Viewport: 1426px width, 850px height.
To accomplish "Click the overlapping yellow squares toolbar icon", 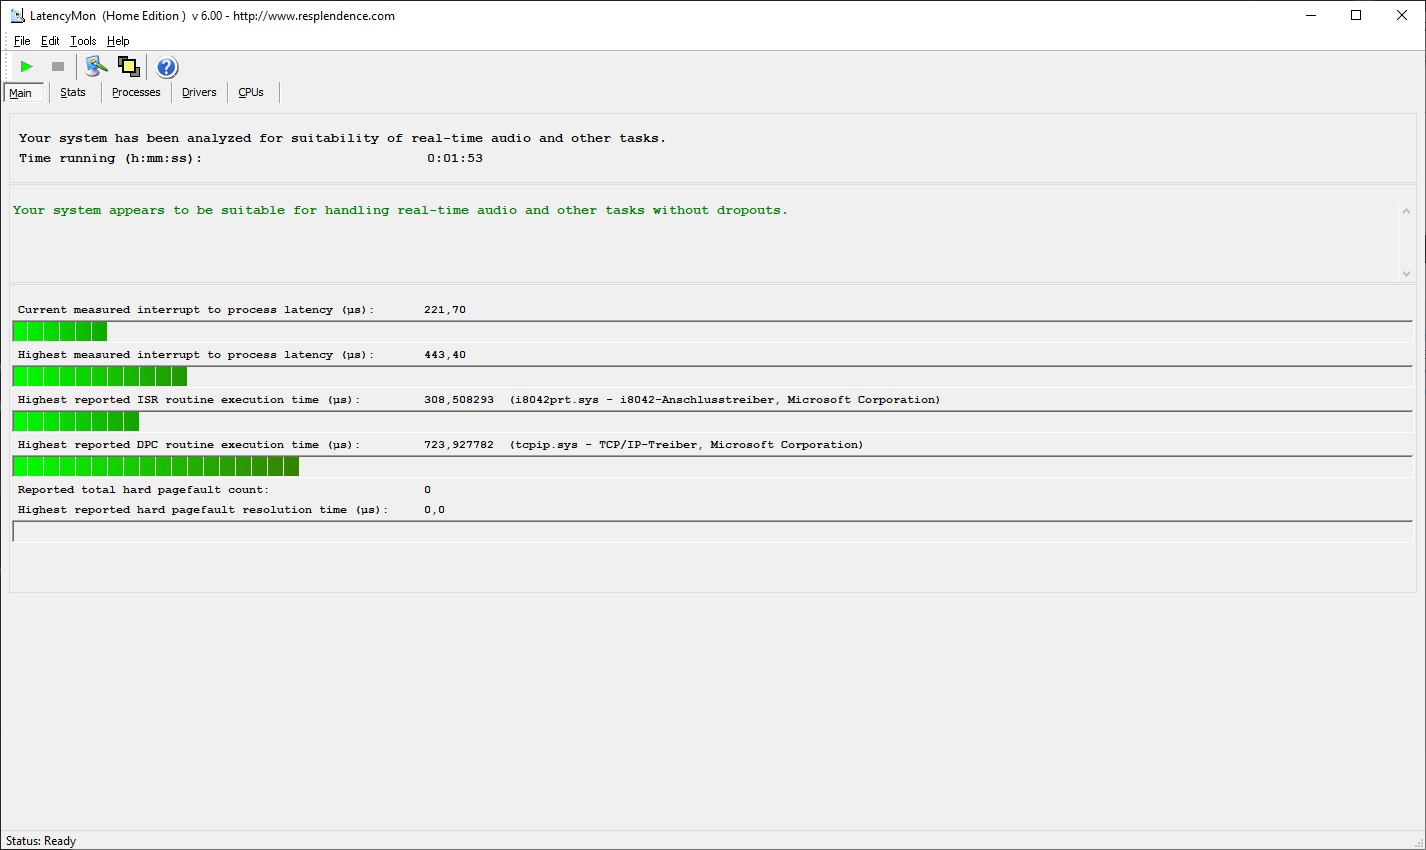I will (129, 67).
